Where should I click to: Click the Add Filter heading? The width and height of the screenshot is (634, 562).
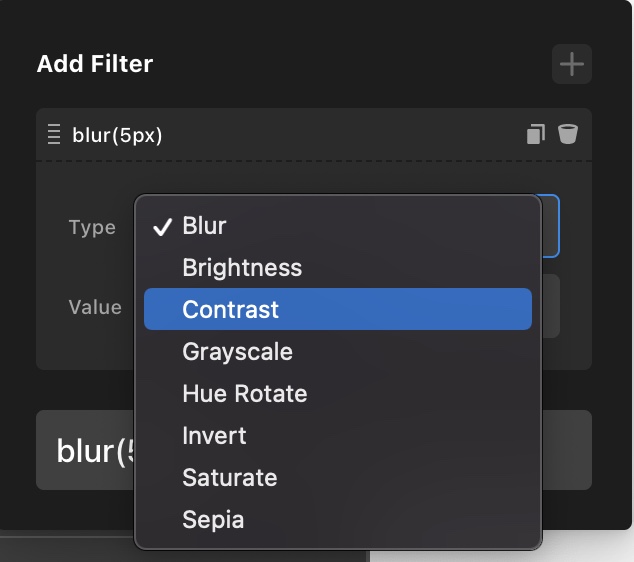(x=95, y=65)
